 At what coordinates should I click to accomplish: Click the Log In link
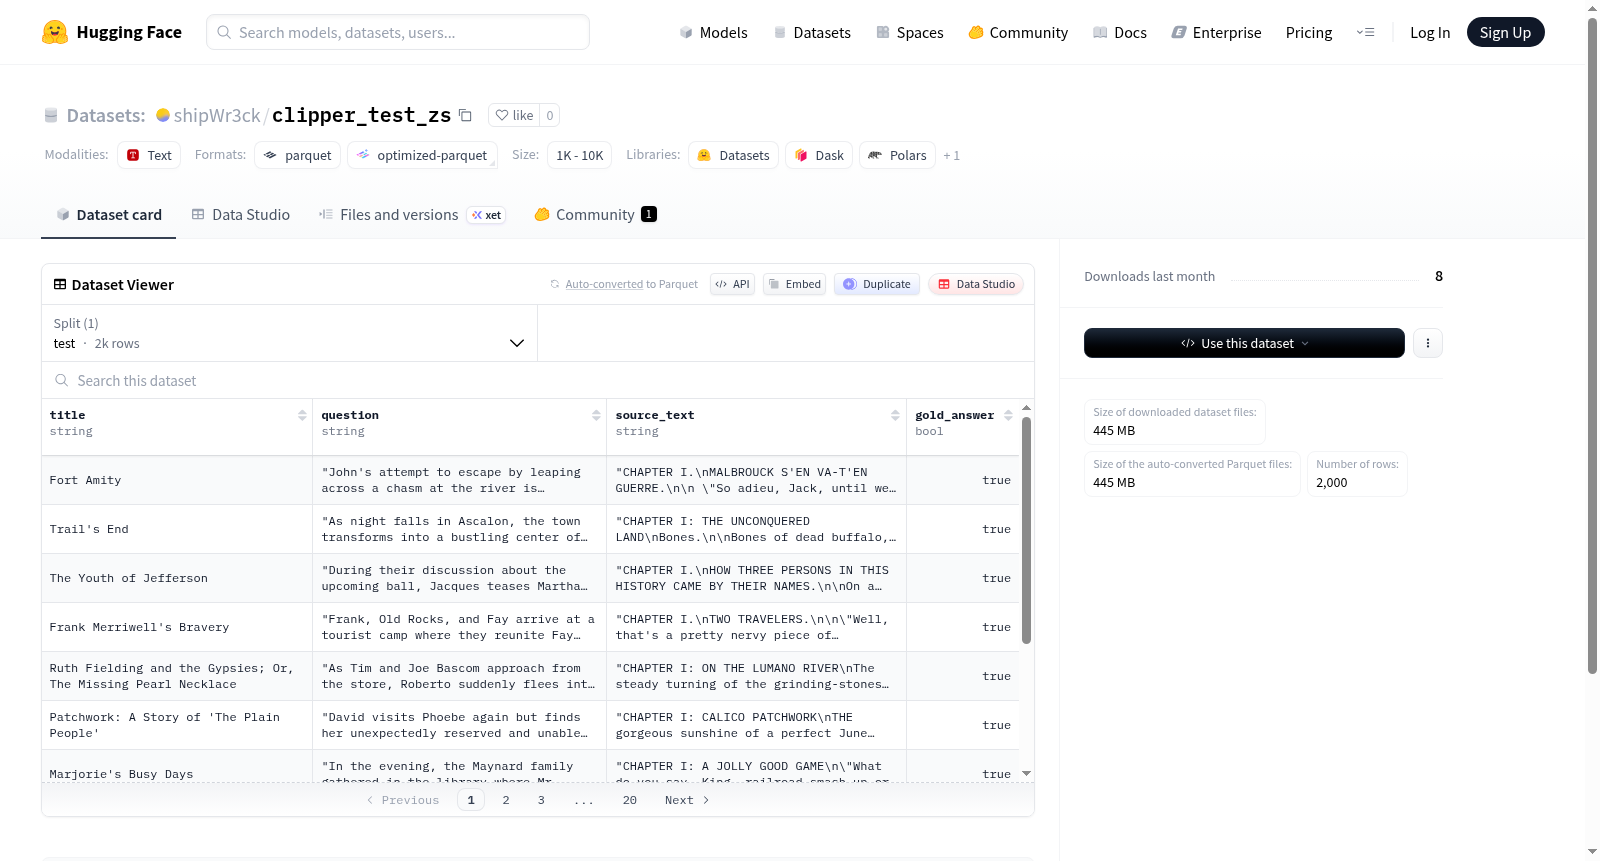point(1430,32)
